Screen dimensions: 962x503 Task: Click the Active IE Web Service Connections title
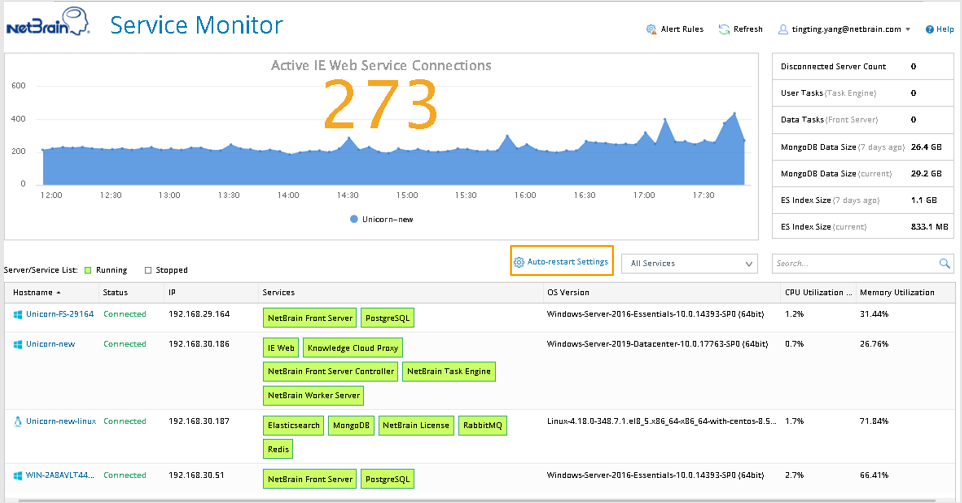pos(381,66)
